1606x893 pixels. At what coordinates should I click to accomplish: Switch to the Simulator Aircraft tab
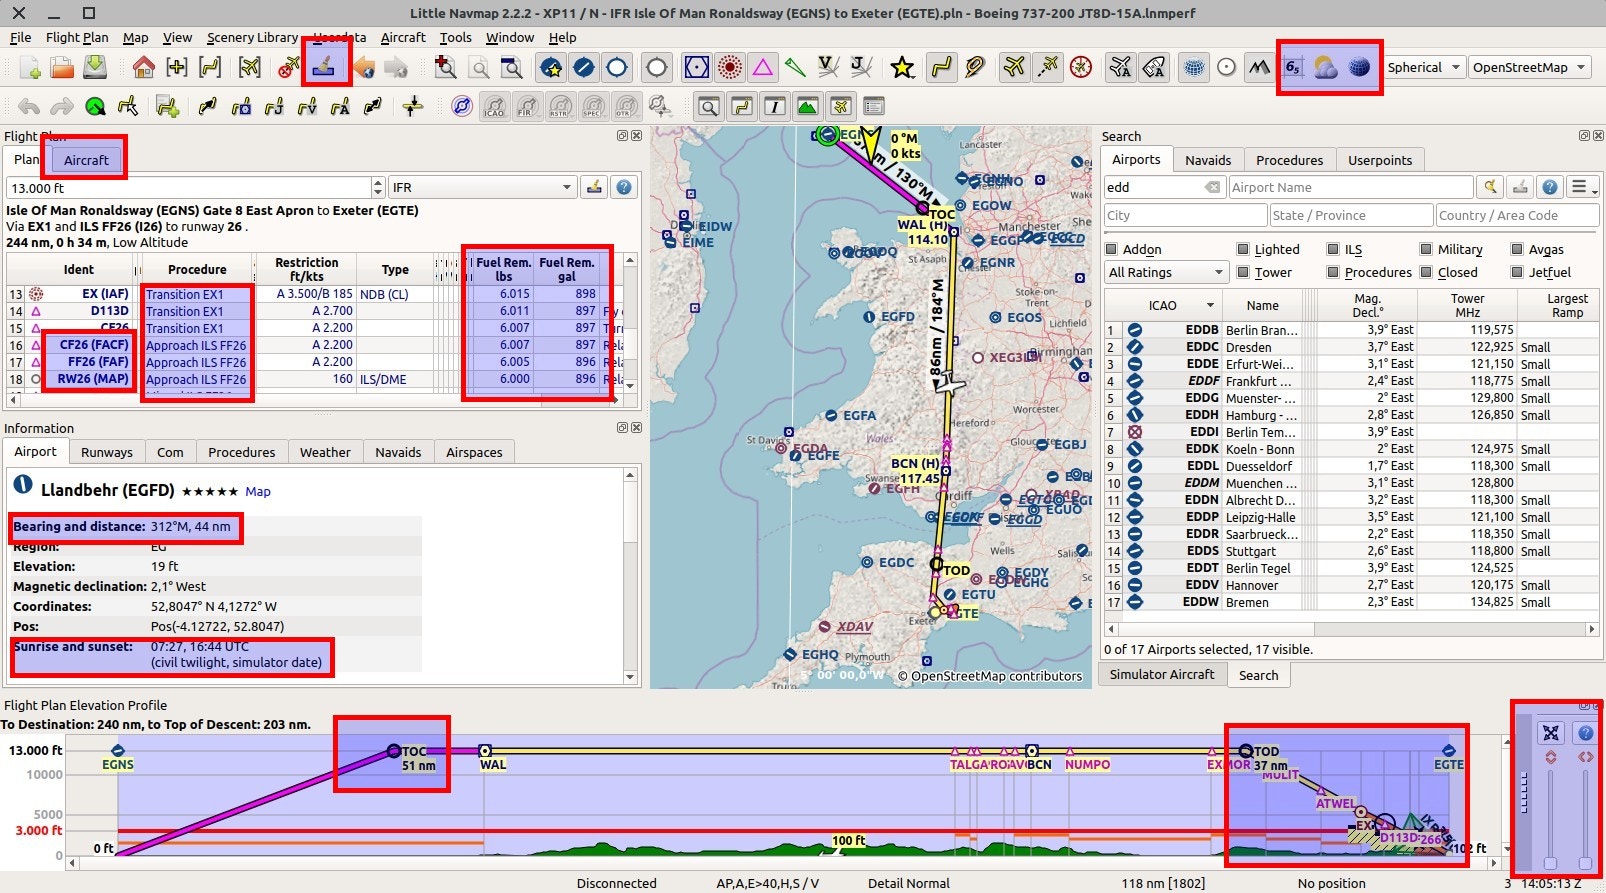(x=1161, y=675)
